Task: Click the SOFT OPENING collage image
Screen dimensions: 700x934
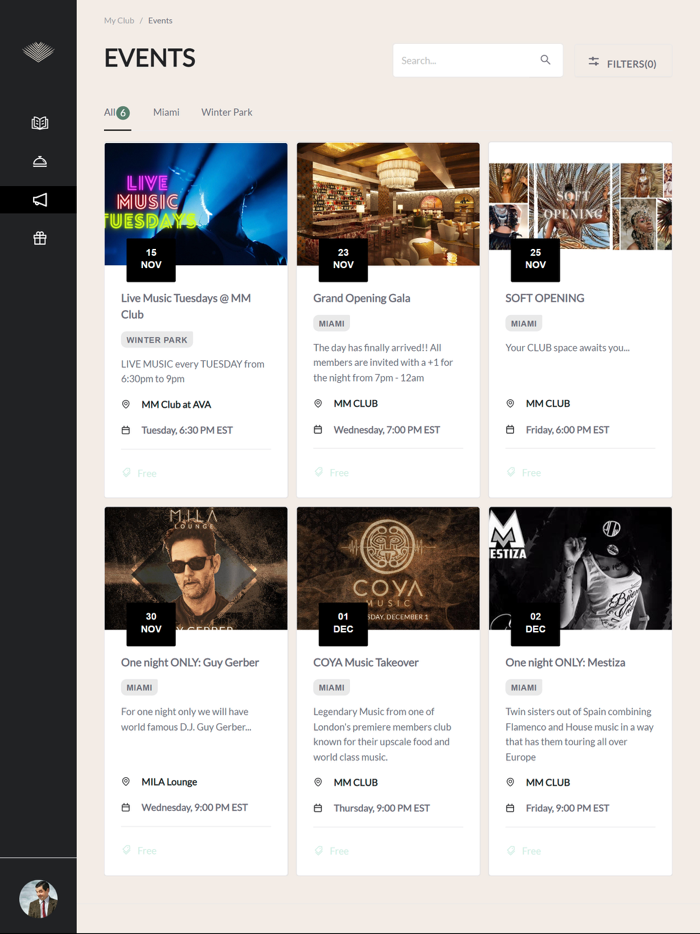Action: coord(580,206)
